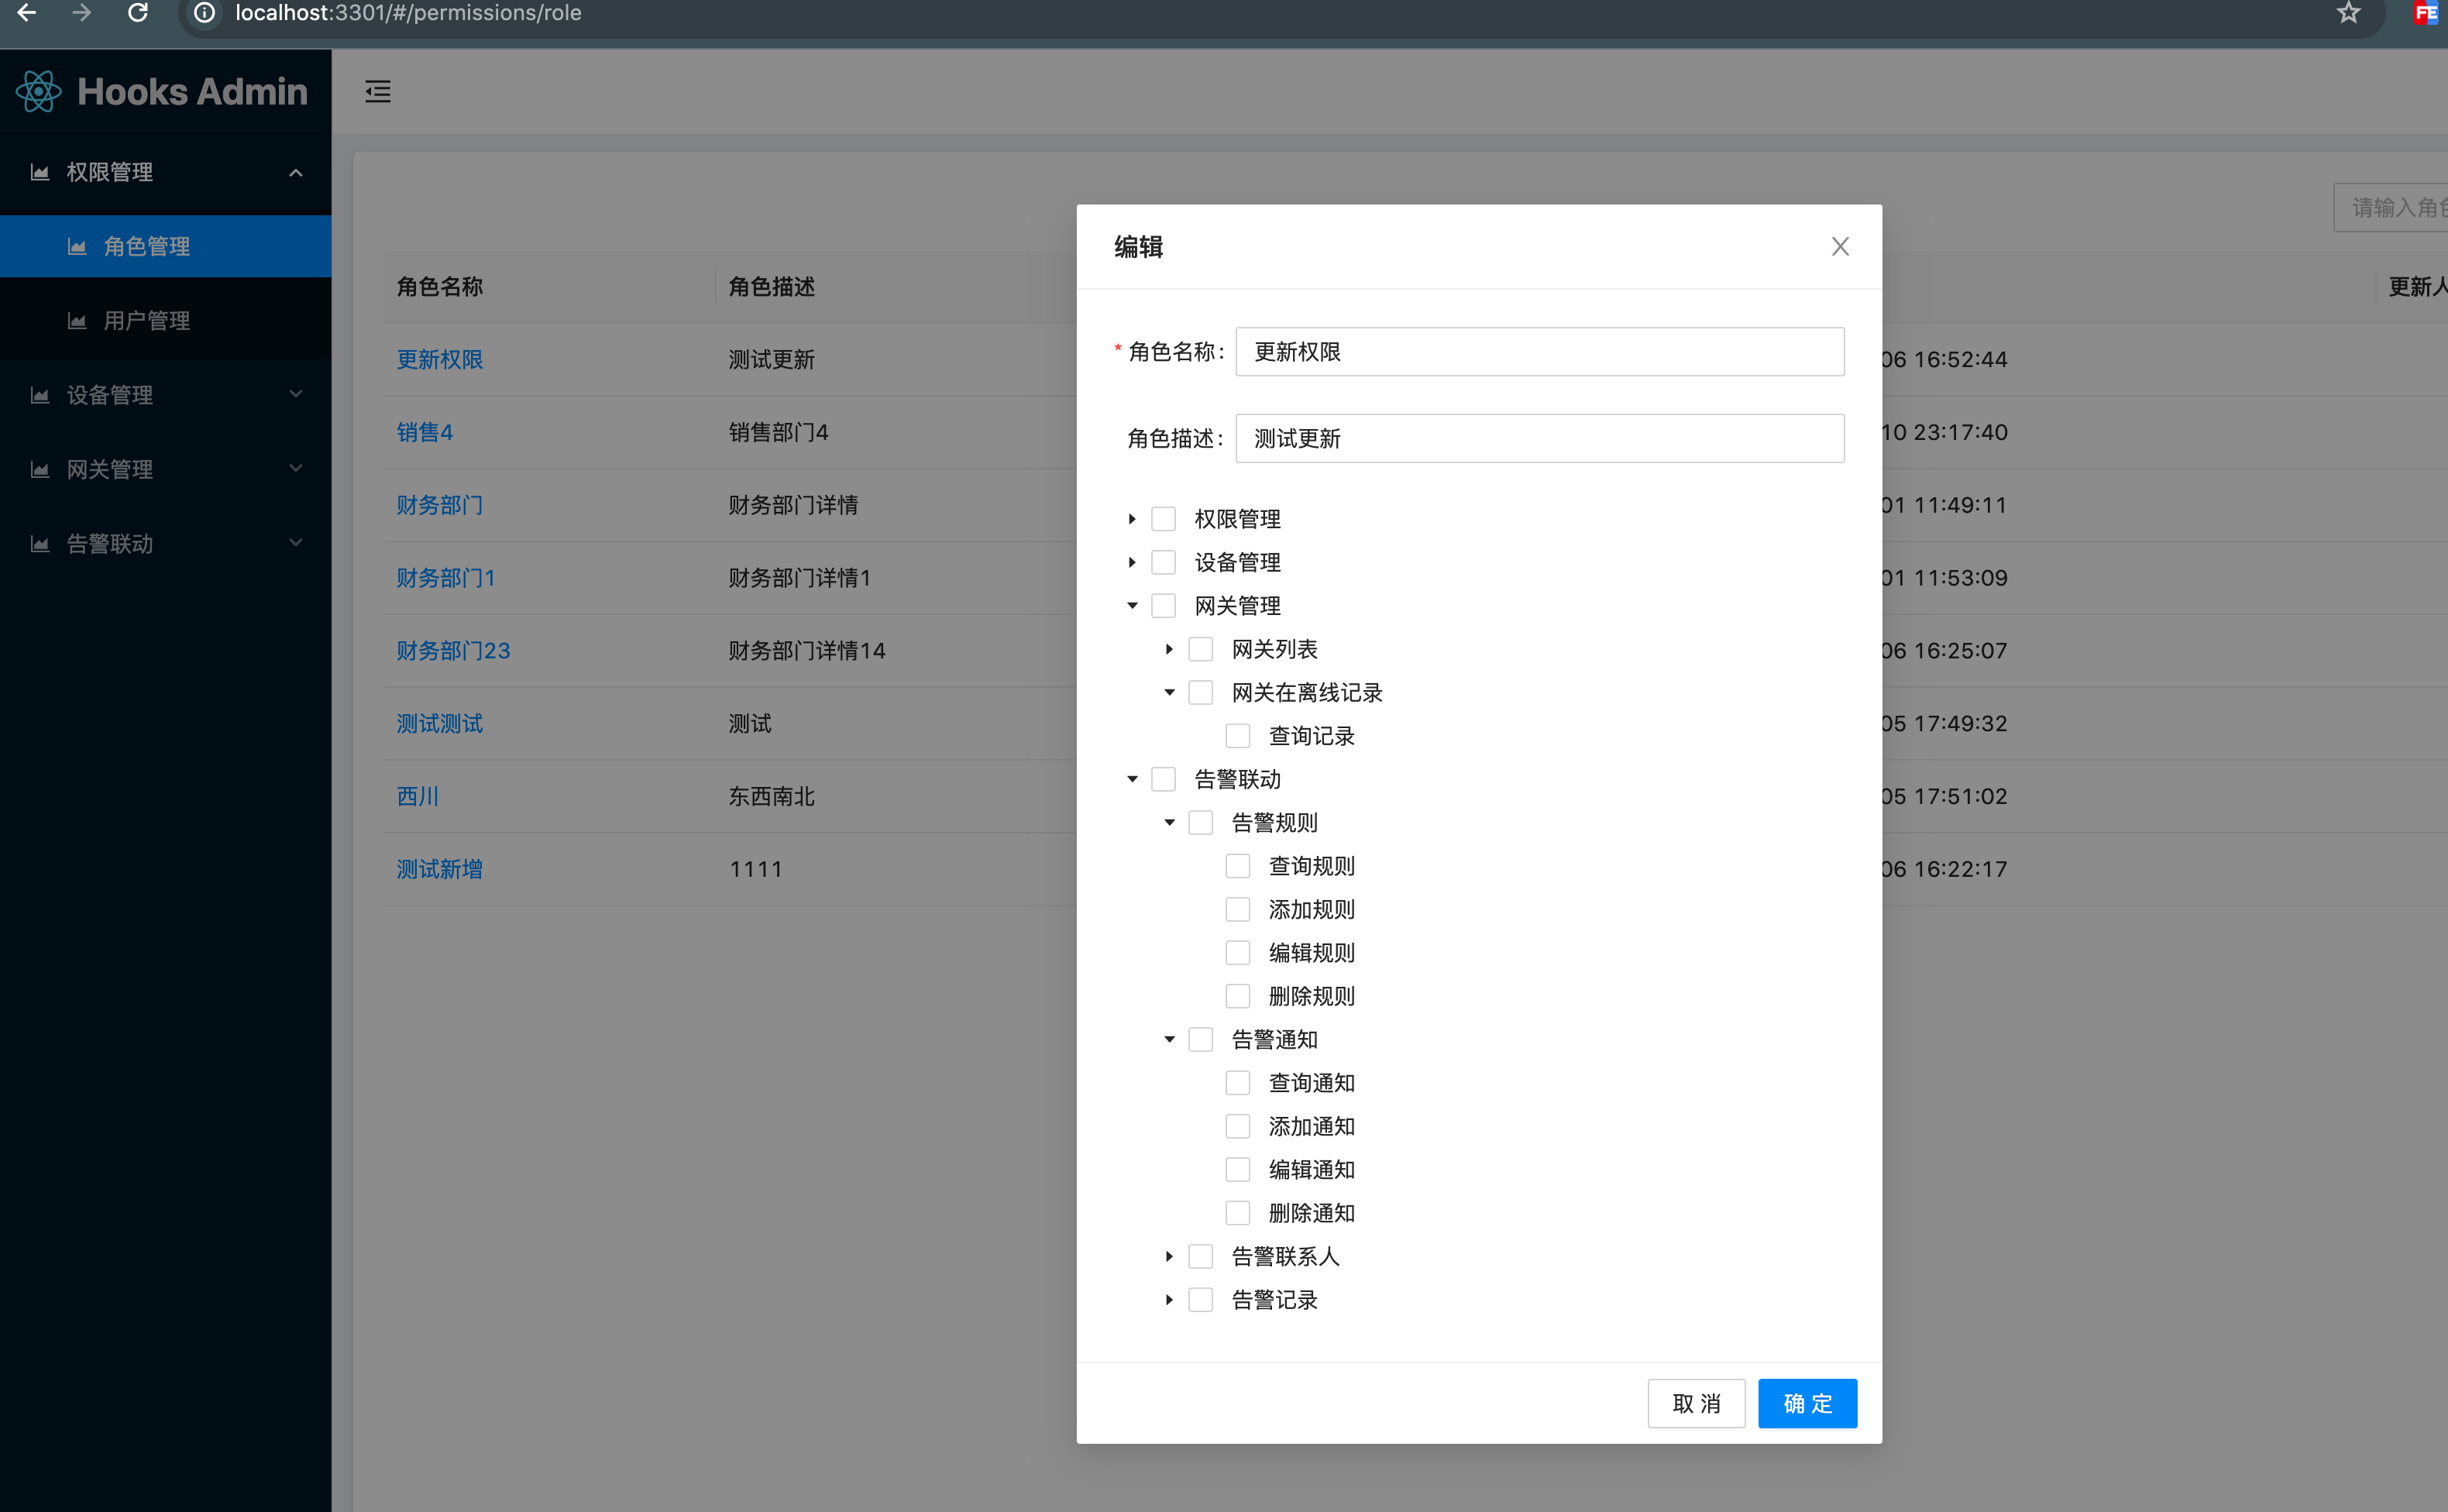
Task: Click the chart icon beside 角色管理
Action: pos(77,246)
